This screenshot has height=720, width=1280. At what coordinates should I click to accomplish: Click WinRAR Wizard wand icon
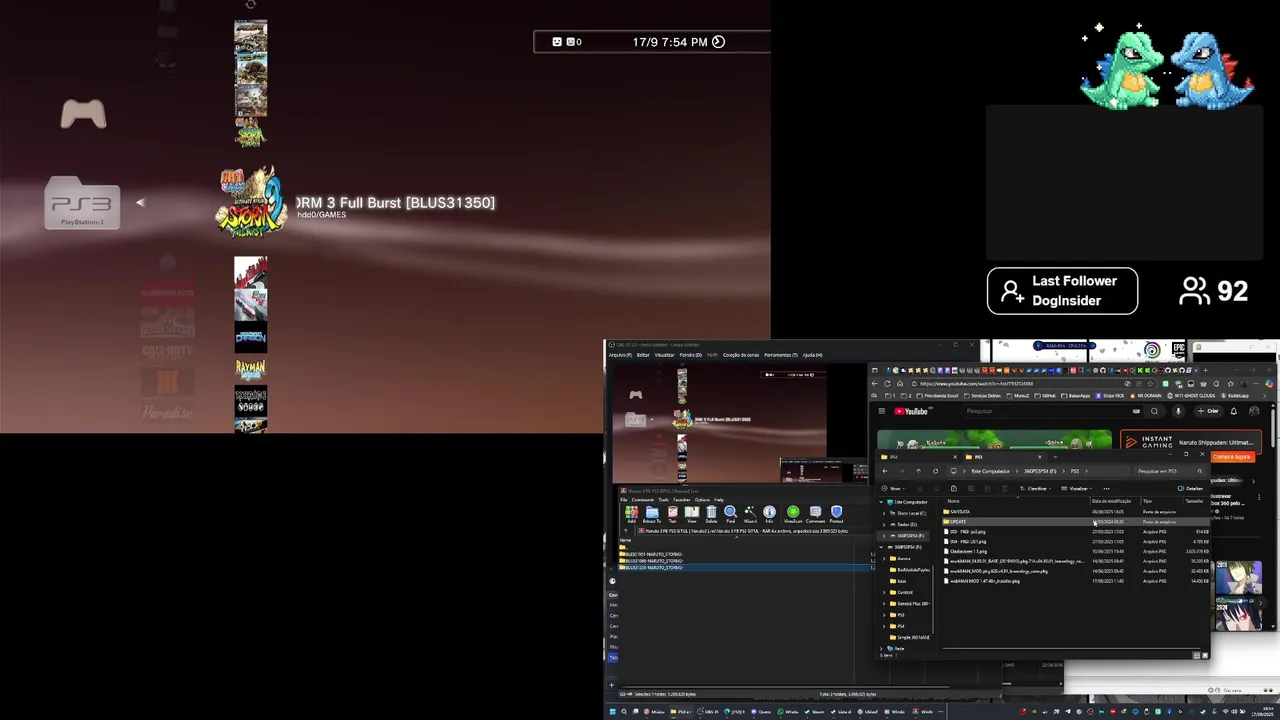coord(750,512)
